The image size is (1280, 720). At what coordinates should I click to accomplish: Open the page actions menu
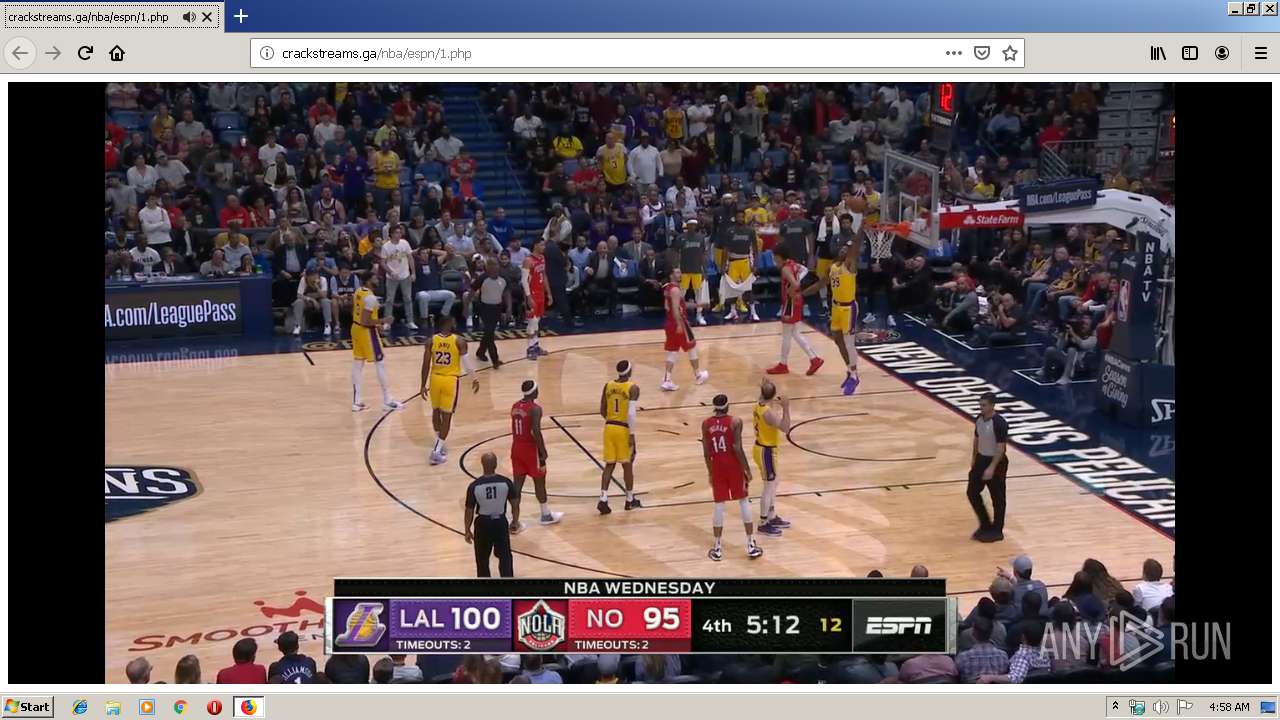coord(954,53)
